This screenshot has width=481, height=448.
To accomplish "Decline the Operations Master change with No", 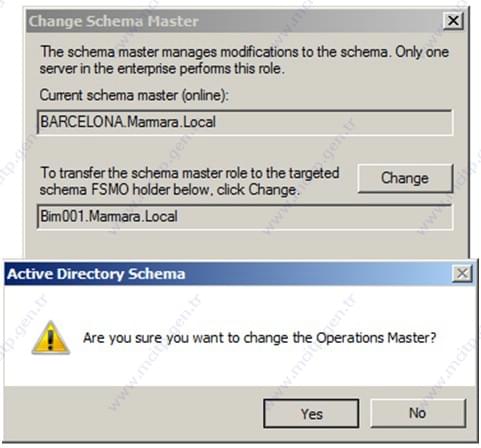I will coord(418,413).
